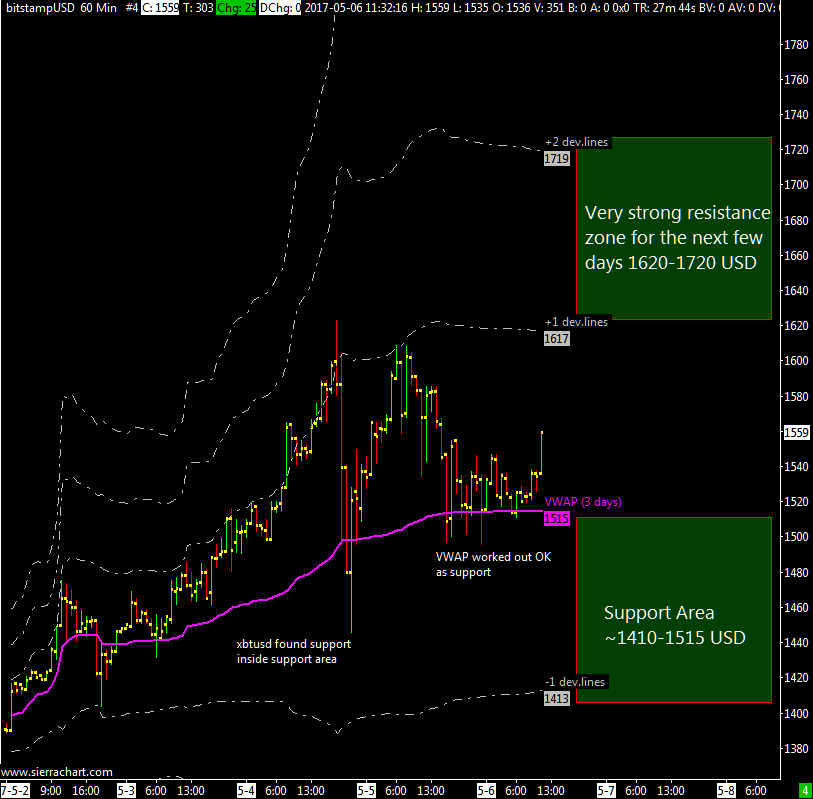The image size is (813, 799).
Task: Click the 'VWAP (3 days)' magenta label
Action: pyautogui.click(x=583, y=502)
